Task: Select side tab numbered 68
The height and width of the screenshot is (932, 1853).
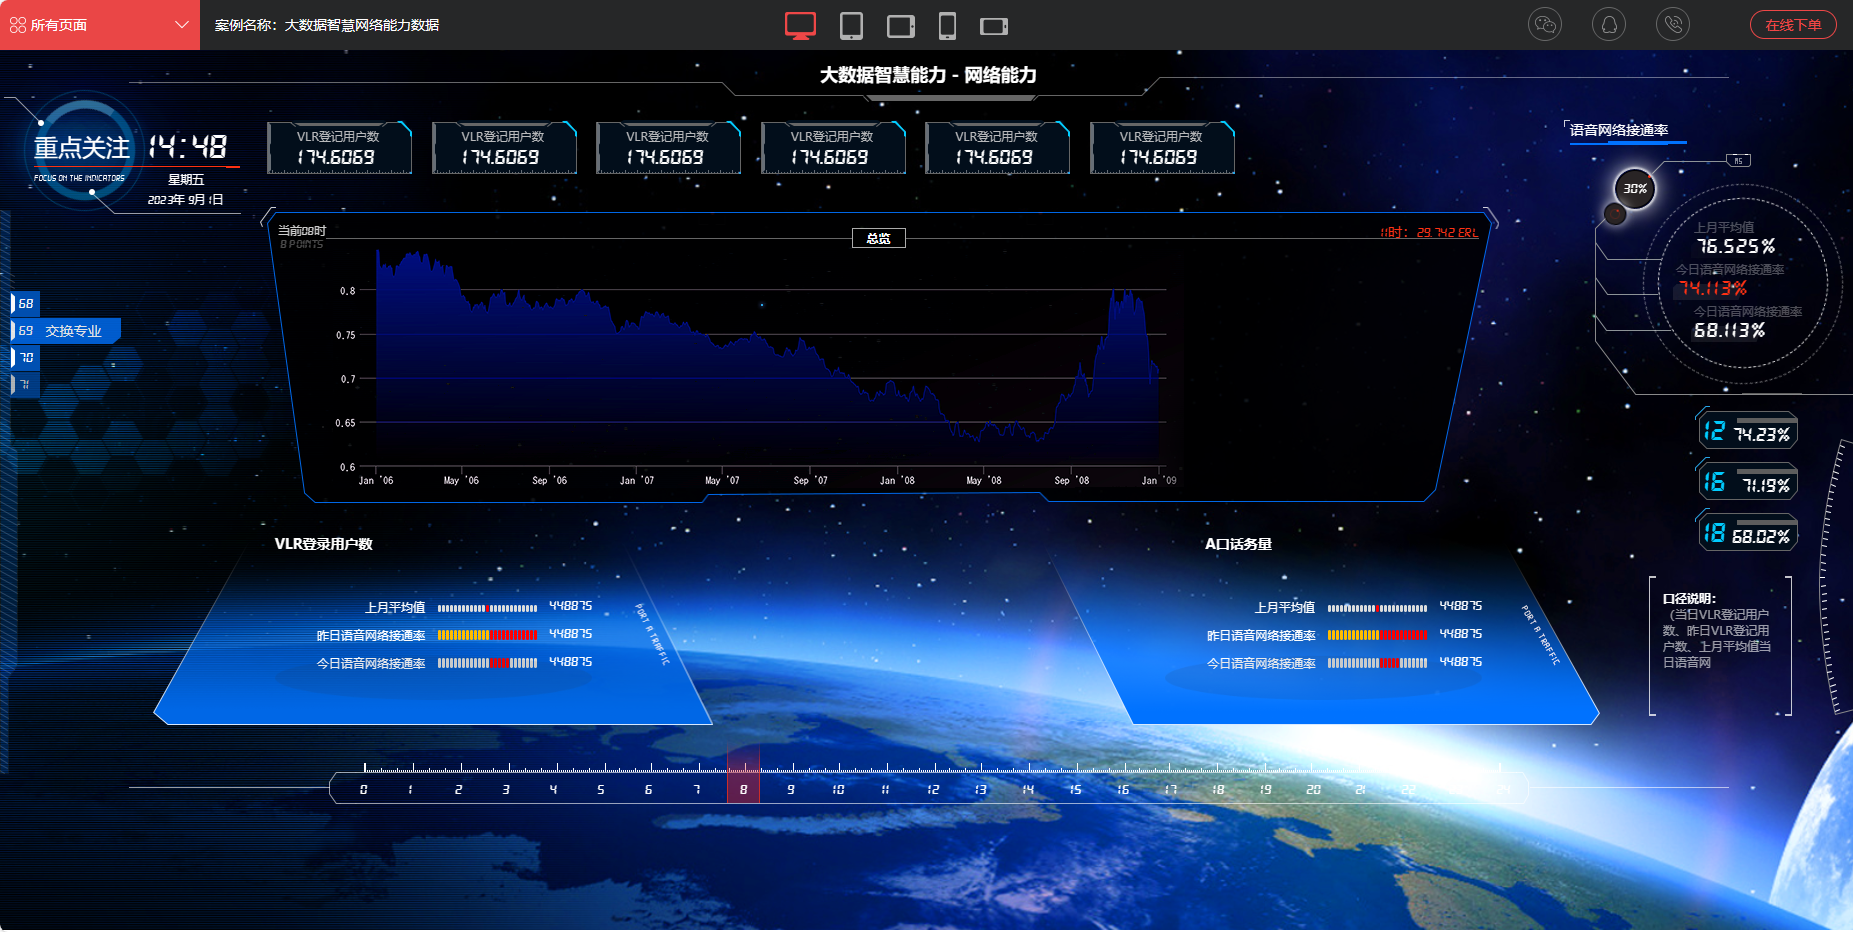Action: coord(25,303)
